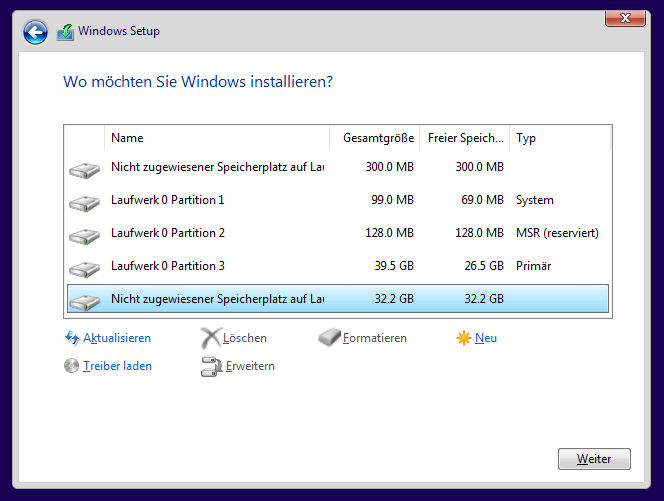
Task: Click the 39.5 GB total size cell
Action: (394, 266)
